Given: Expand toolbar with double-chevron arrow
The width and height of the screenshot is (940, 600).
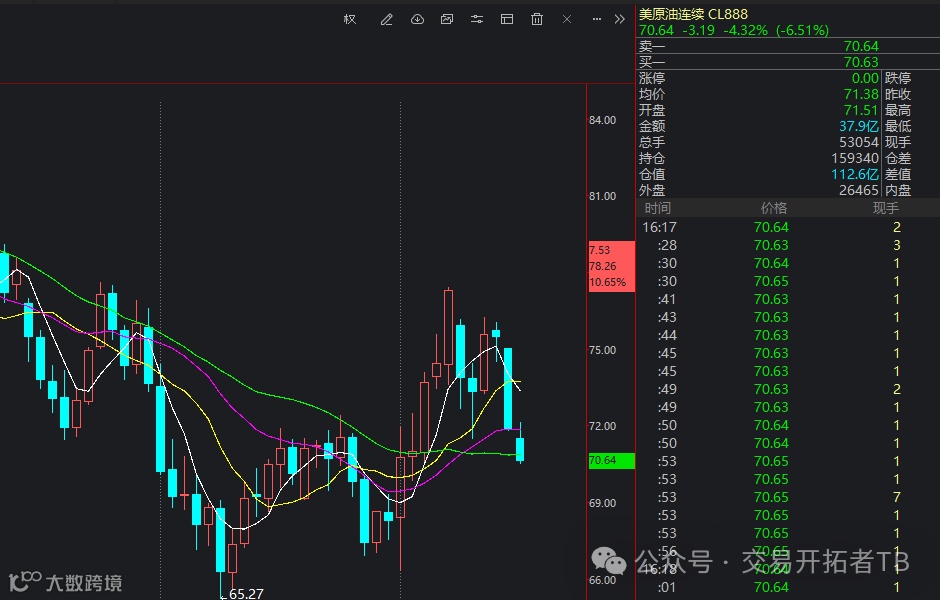Looking at the screenshot, I should point(620,19).
